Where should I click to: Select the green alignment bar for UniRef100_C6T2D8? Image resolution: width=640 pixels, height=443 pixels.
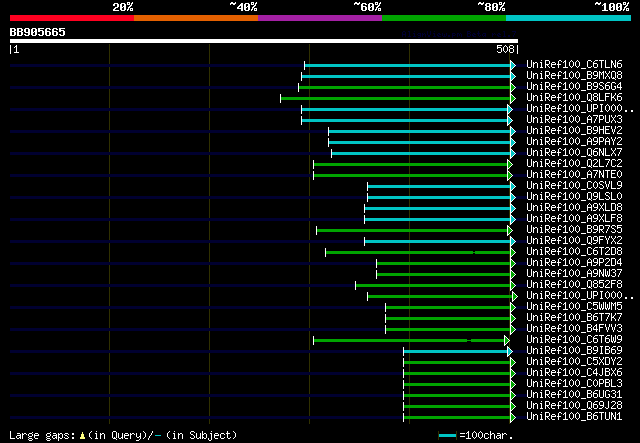(418, 253)
